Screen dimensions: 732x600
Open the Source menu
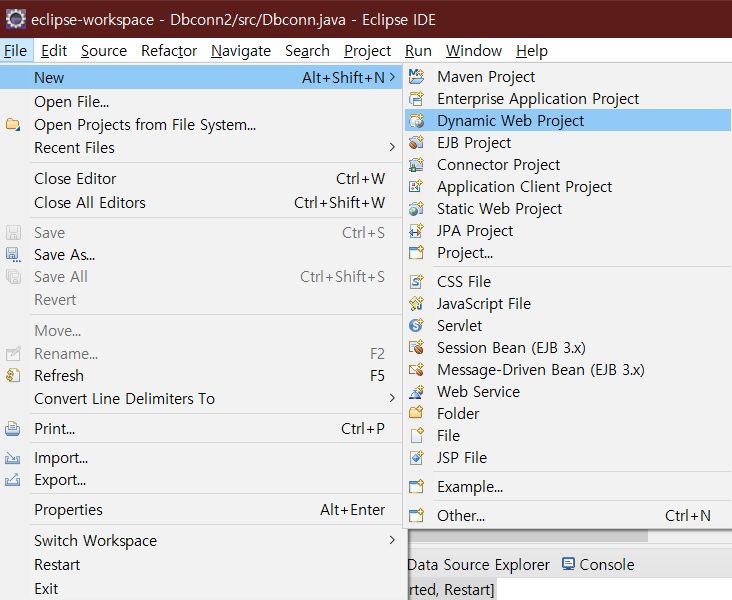coord(104,50)
